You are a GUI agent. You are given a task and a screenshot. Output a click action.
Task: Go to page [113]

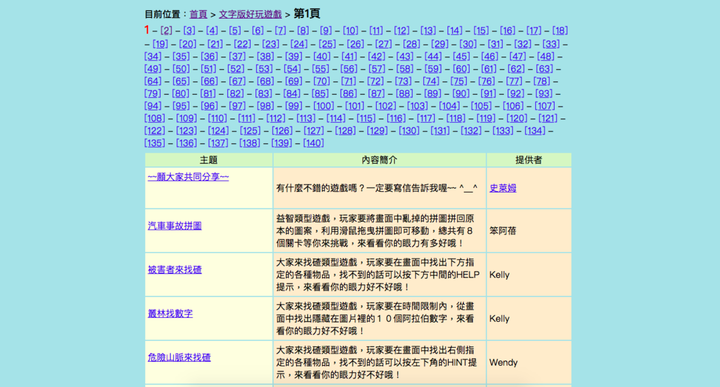pyautogui.click(x=306, y=118)
